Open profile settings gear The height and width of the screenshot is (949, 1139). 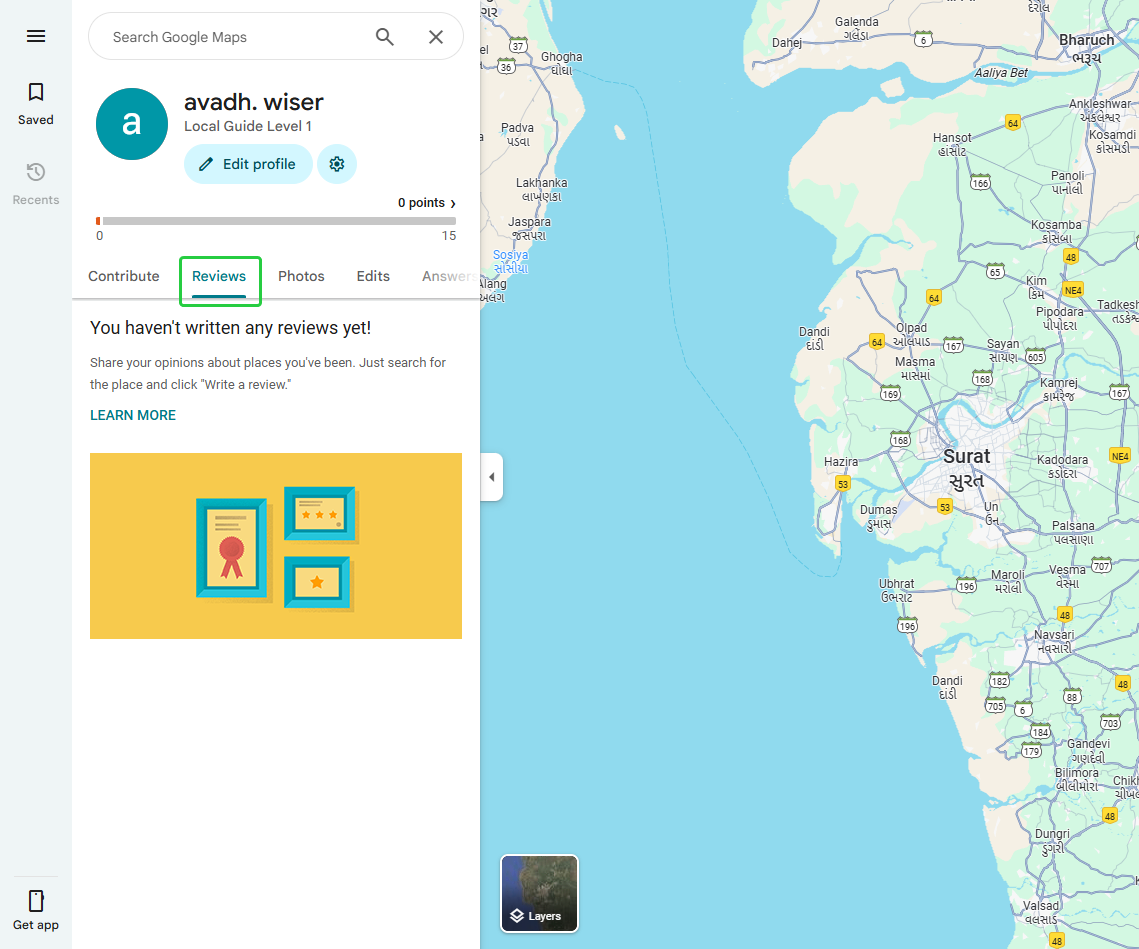point(337,164)
